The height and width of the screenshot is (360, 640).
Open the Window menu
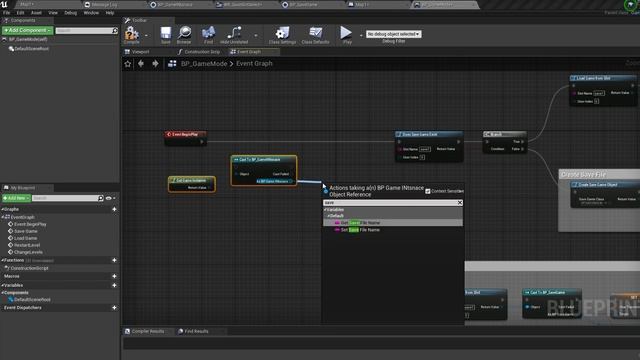pyautogui.click(x=91, y=13)
